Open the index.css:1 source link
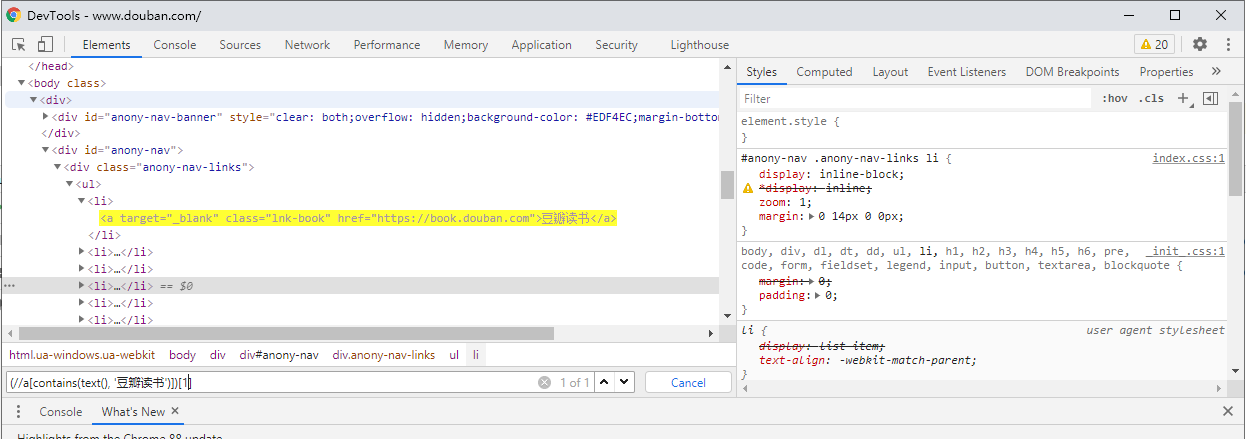 click(1188, 158)
